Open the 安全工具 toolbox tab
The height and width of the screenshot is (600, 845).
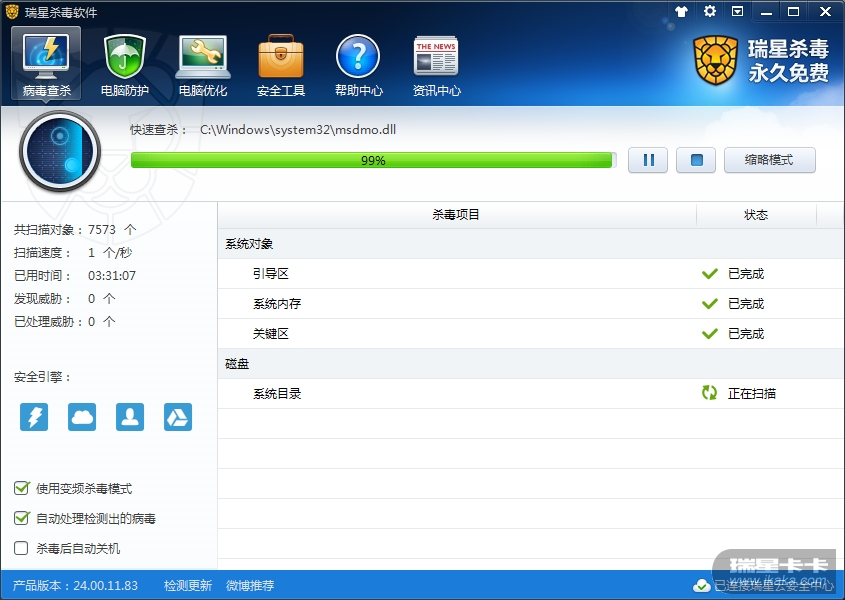coord(281,65)
